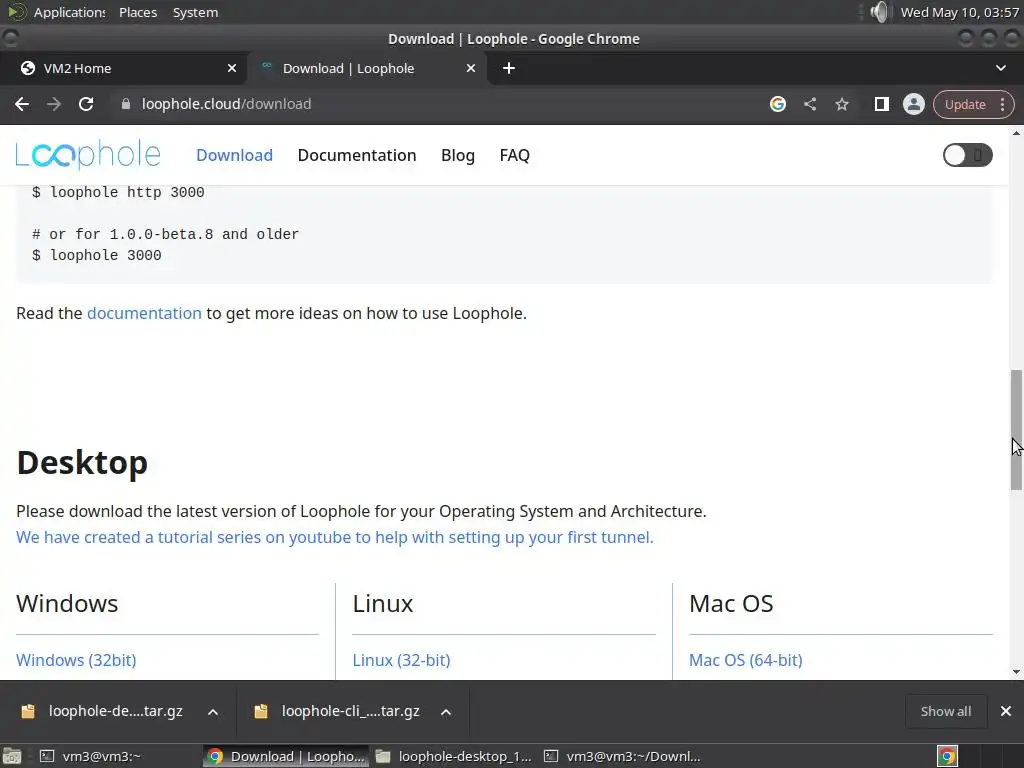Image resolution: width=1024 pixels, height=768 pixels.
Task: Expand the tab search dropdown arrow
Action: pyautogui.click(x=1000, y=68)
